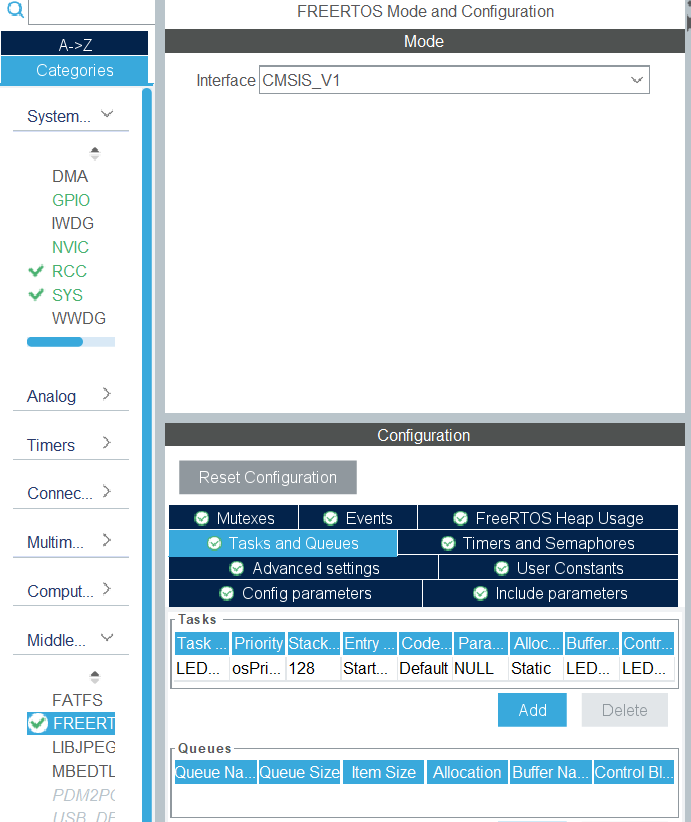The height and width of the screenshot is (822, 691).
Task: Open RCC configuration
Action: [69, 271]
